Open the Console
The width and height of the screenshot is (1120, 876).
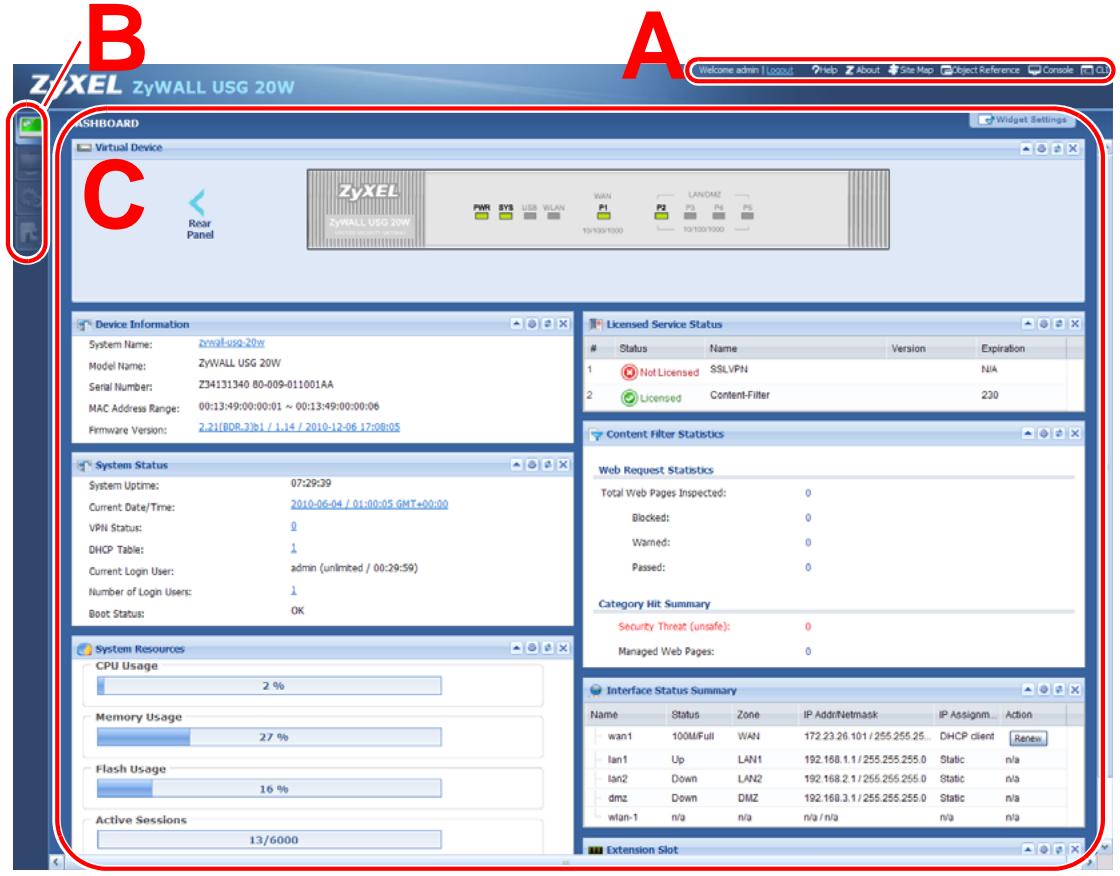pos(1051,70)
